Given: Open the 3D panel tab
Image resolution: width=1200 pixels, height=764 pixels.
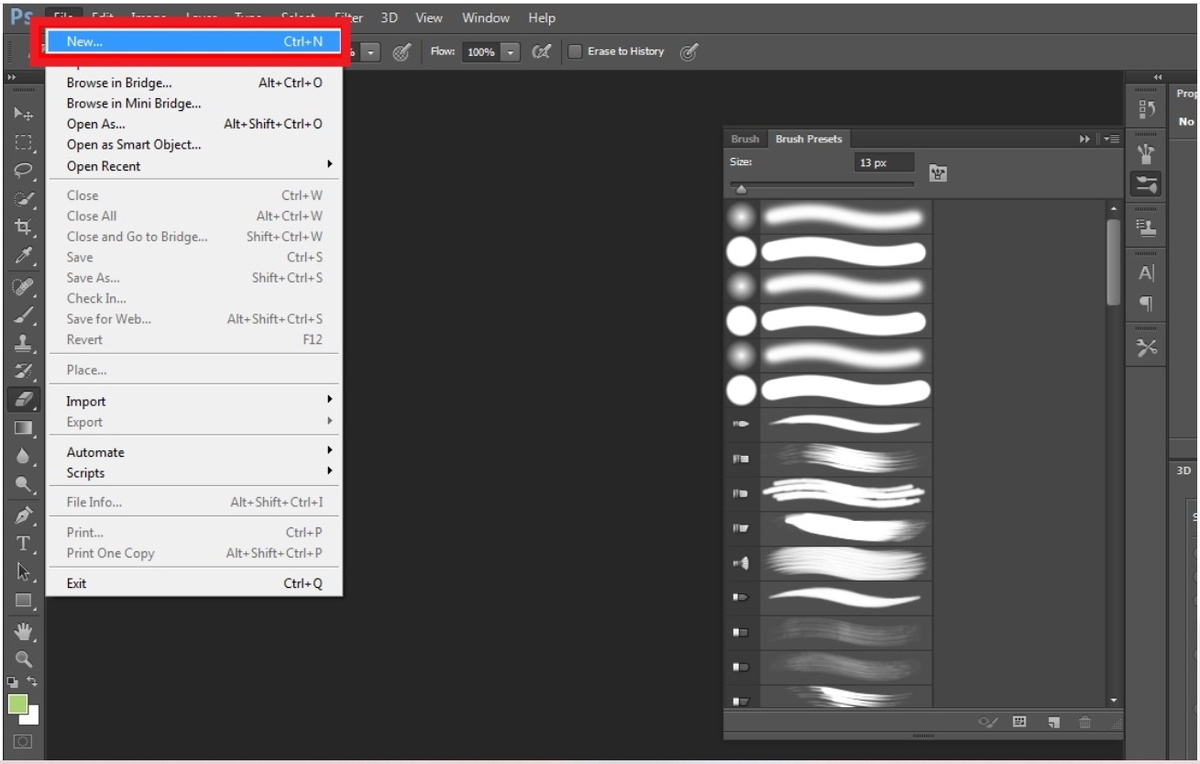Looking at the screenshot, I should 1184,470.
